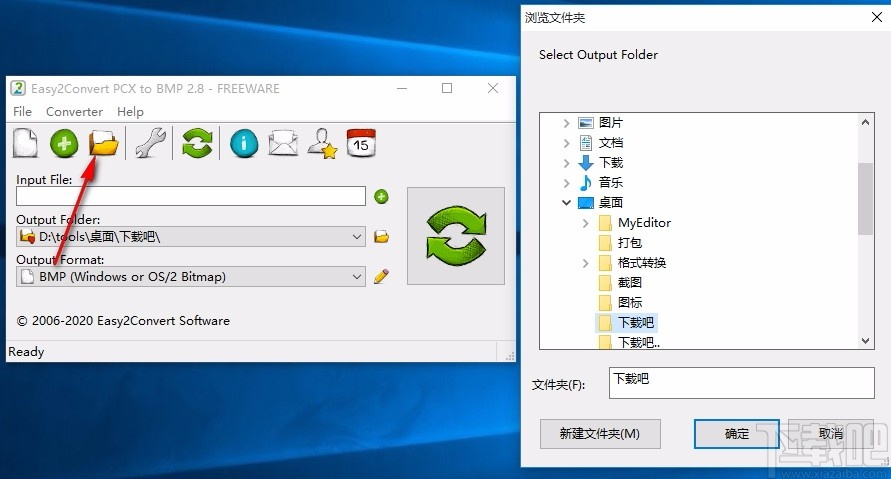
Task: Select the 图标 folder
Action: [630, 302]
